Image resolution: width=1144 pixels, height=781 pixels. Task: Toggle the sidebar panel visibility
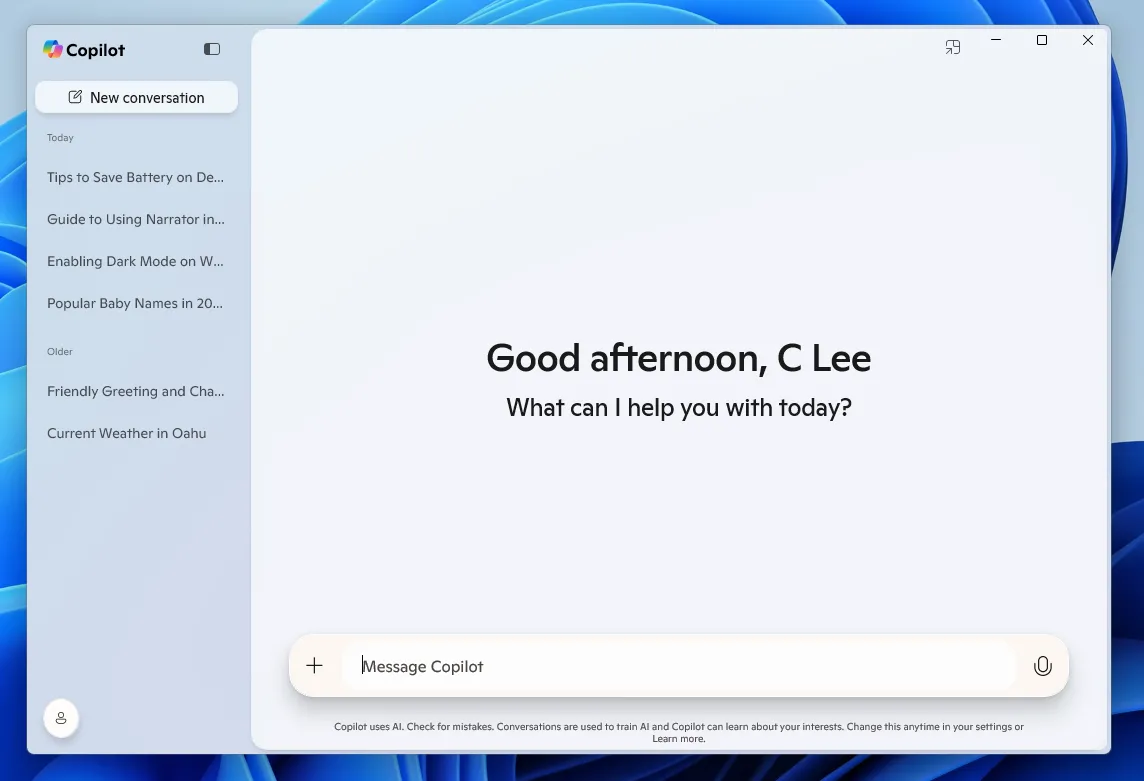(x=211, y=48)
